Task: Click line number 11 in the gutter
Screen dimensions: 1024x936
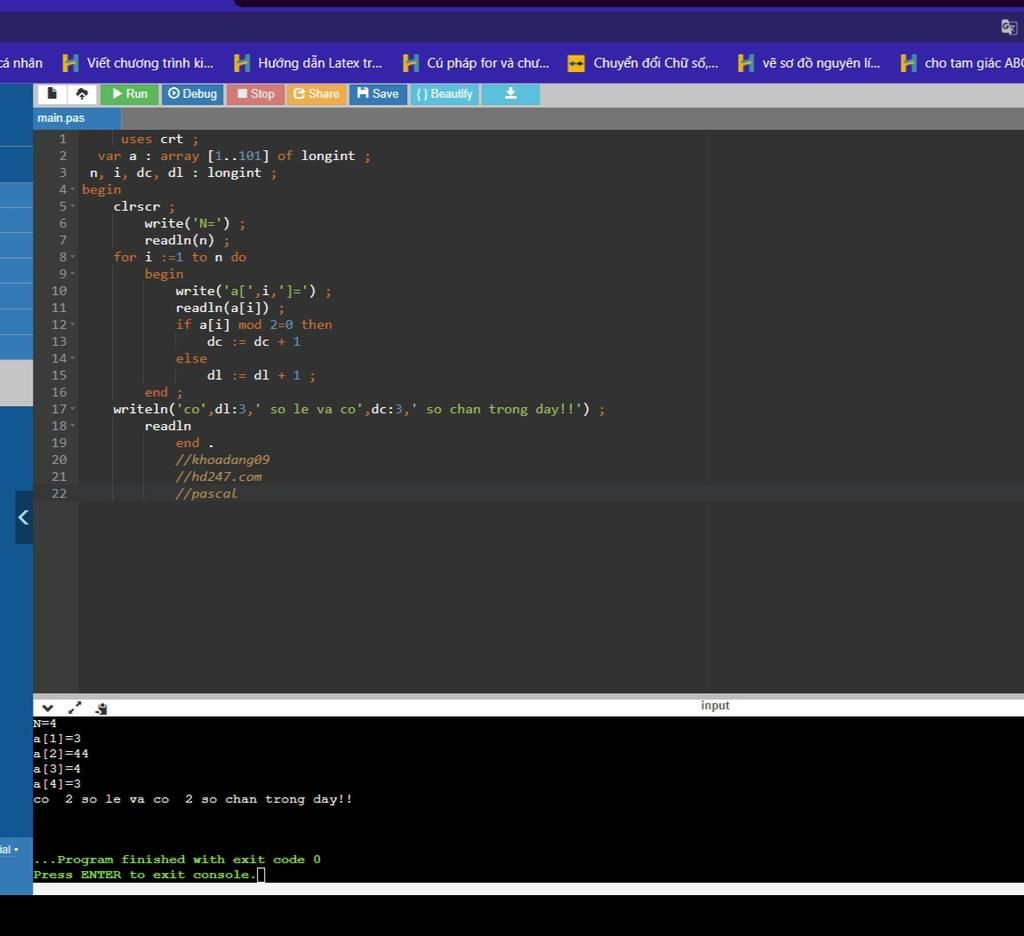Action: 59,308
